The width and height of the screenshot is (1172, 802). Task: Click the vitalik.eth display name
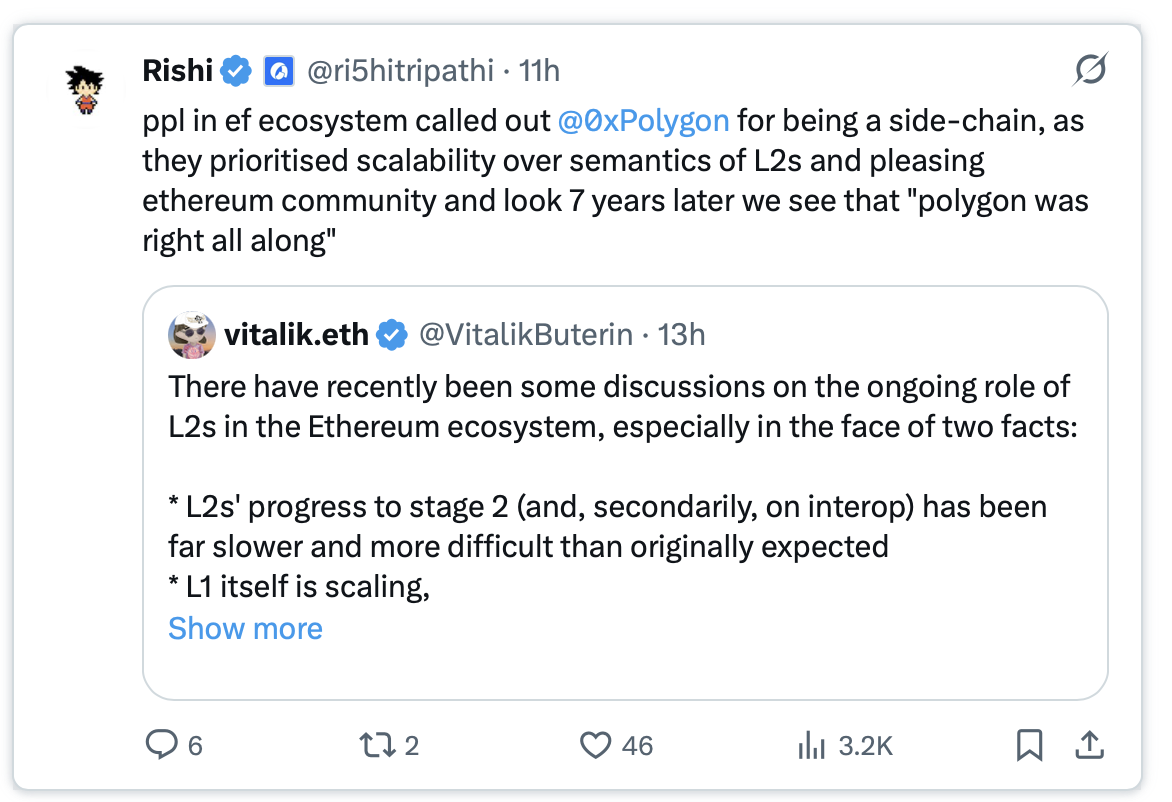tap(296, 334)
